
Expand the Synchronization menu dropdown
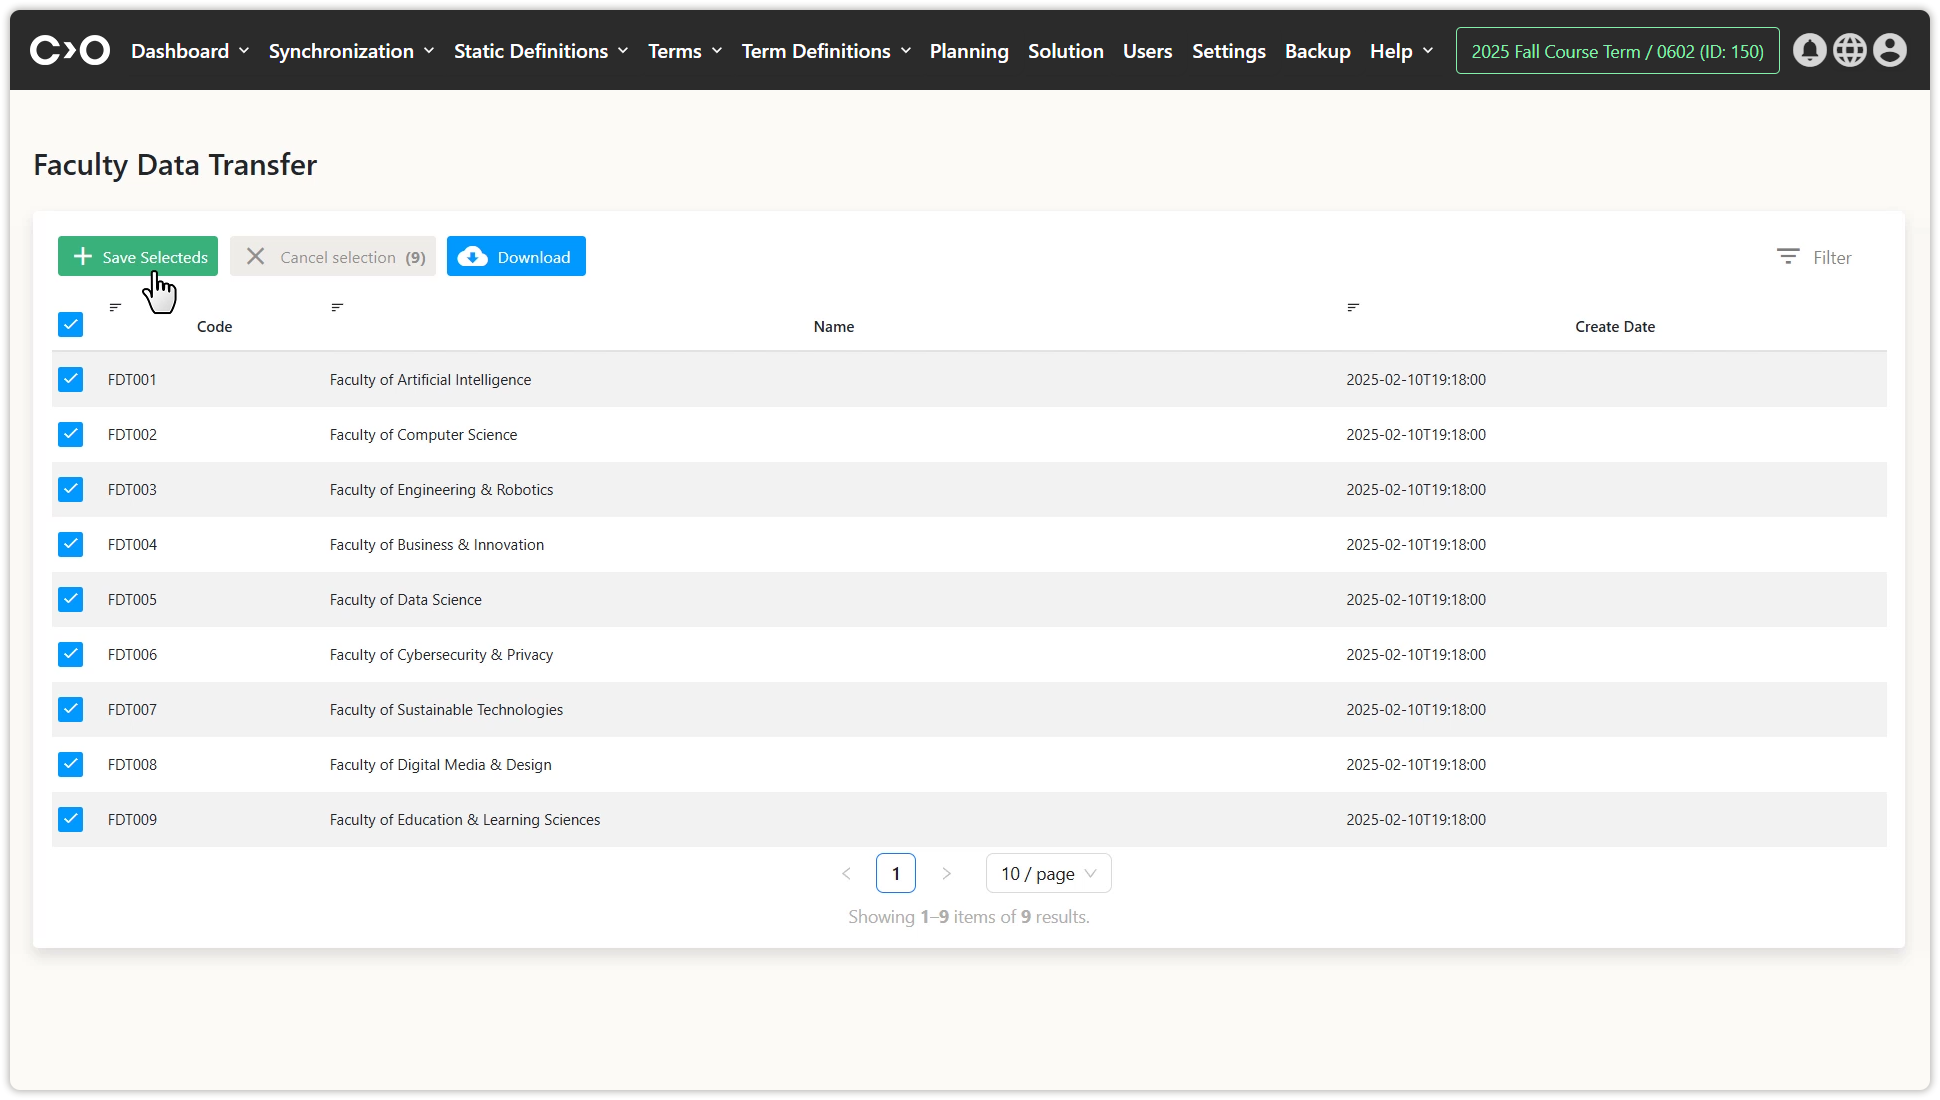(x=351, y=51)
